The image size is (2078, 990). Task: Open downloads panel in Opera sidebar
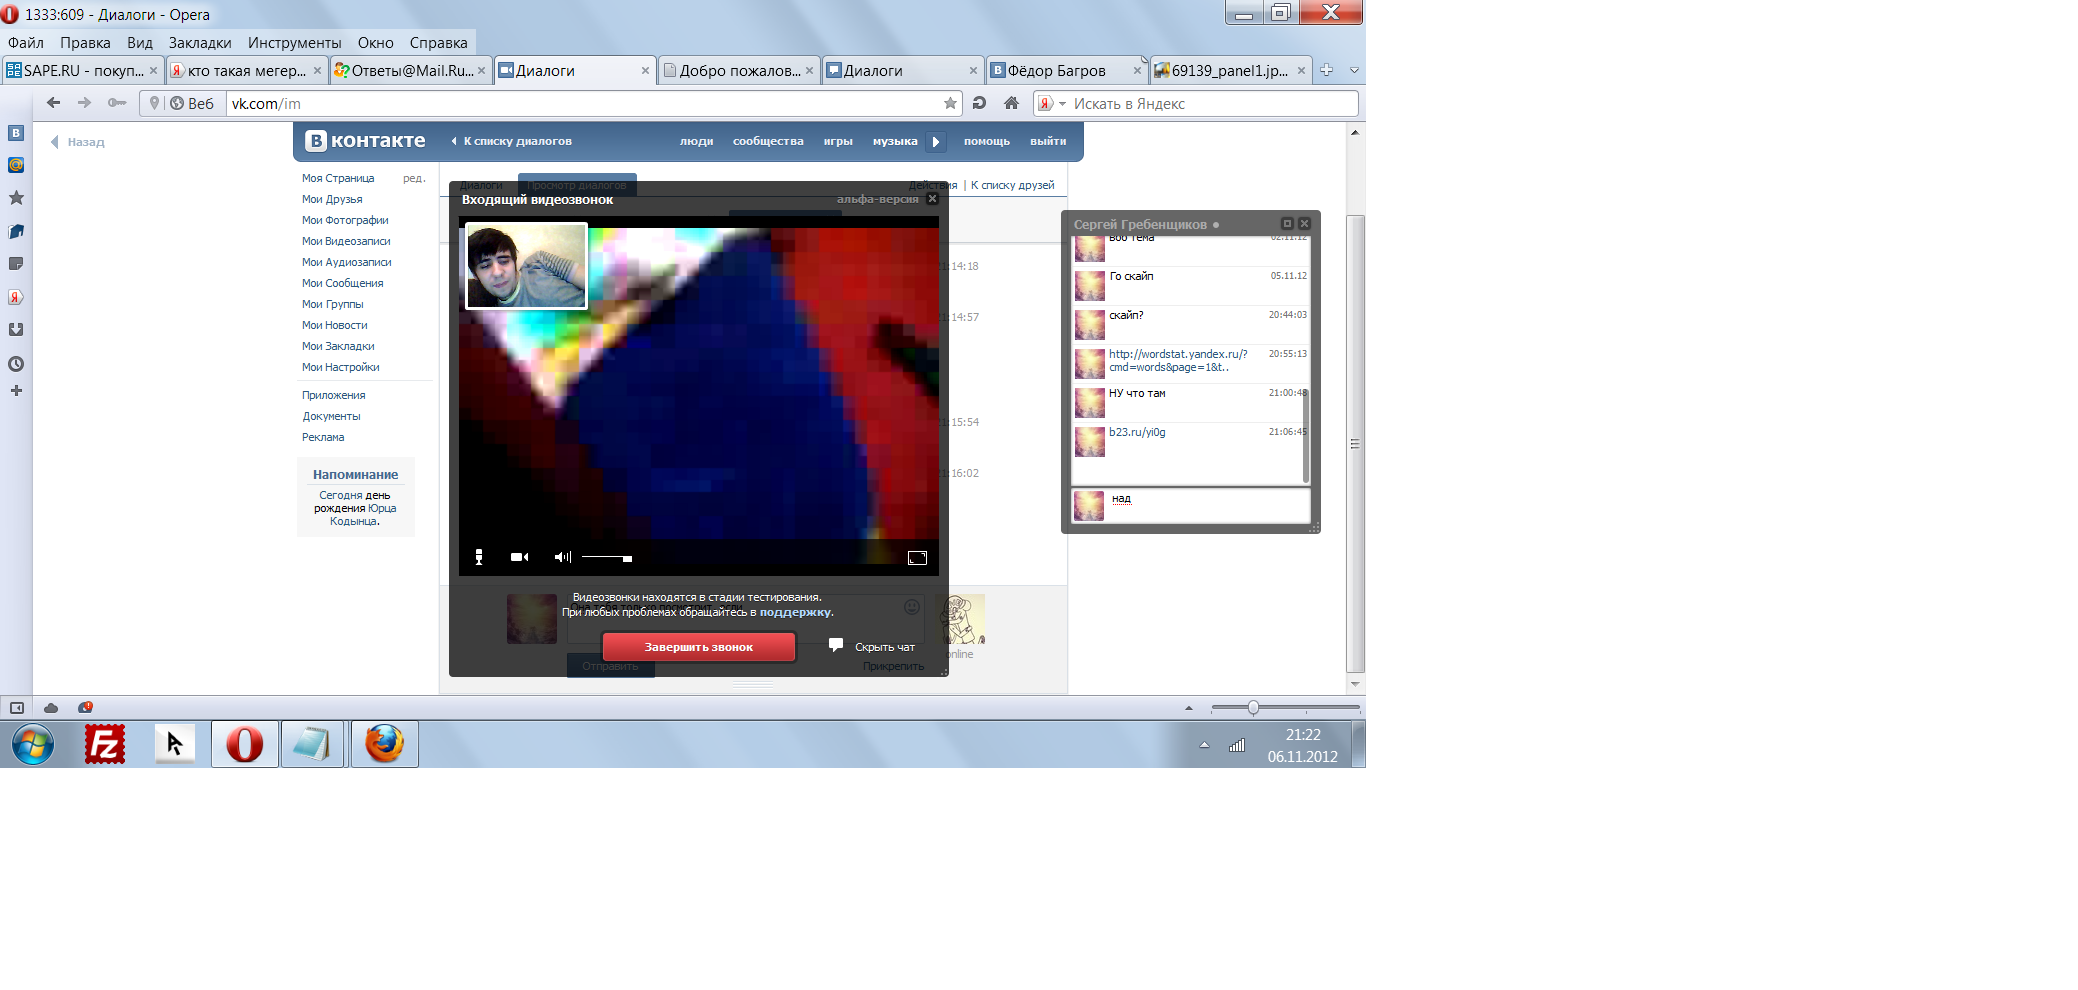coord(16,330)
